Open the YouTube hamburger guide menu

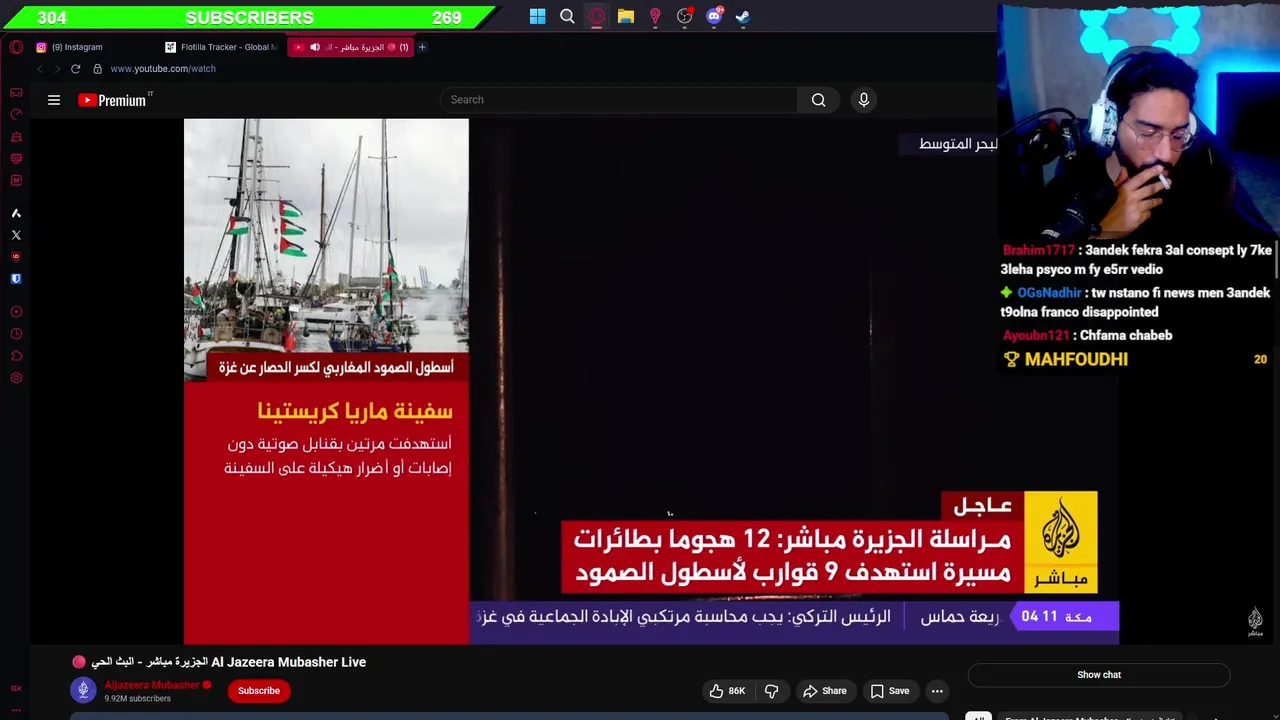click(x=54, y=100)
